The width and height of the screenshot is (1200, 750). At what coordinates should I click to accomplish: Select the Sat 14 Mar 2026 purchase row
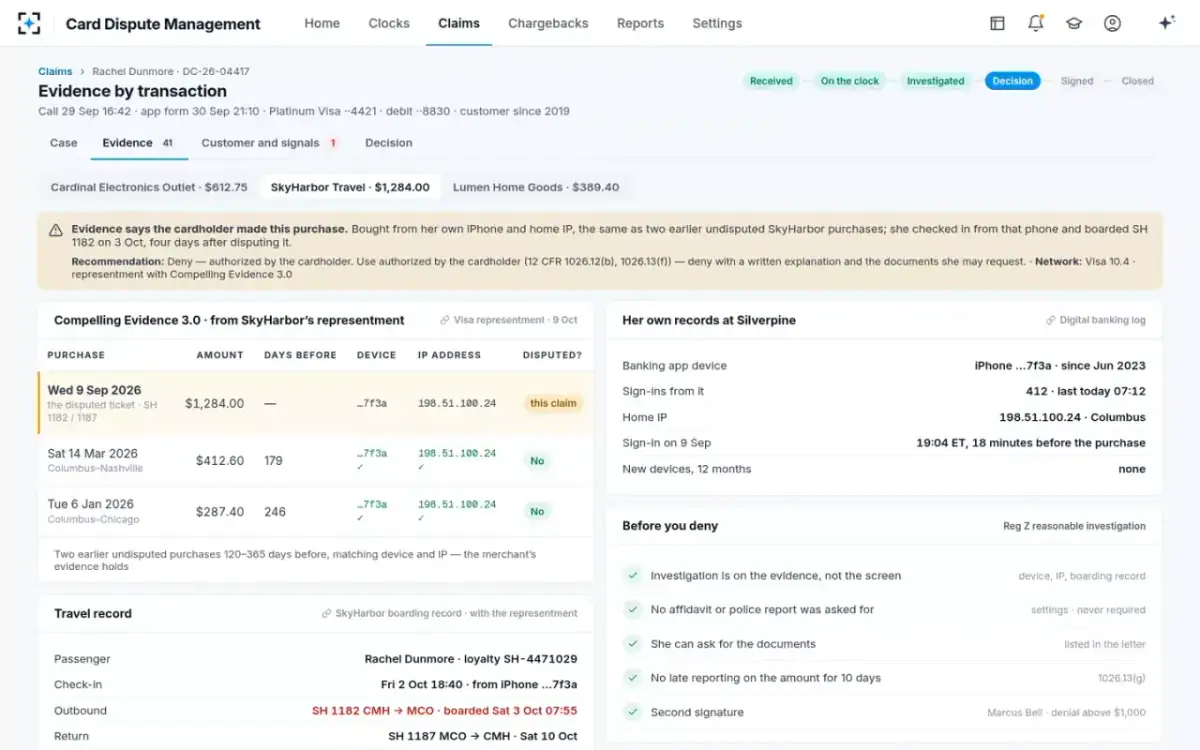pyautogui.click(x=315, y=460)
